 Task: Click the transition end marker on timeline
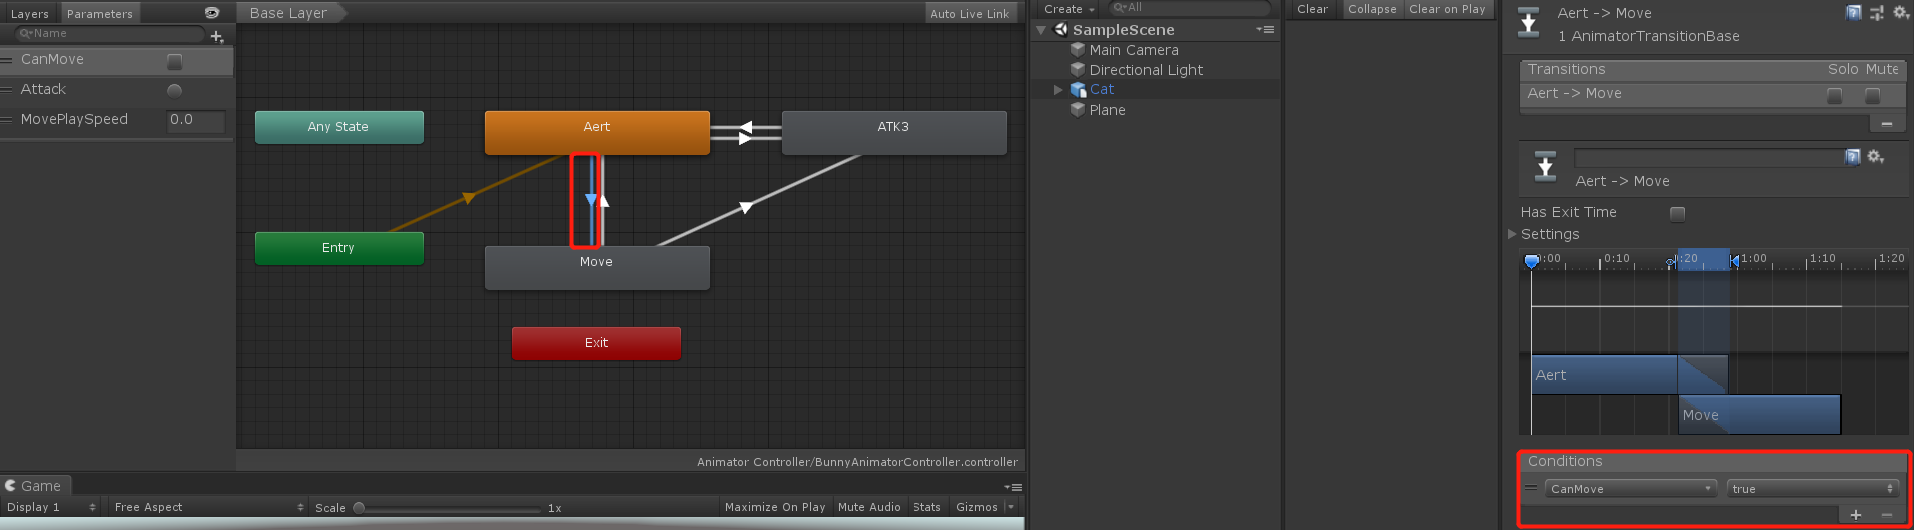(x=1733, y=261)
